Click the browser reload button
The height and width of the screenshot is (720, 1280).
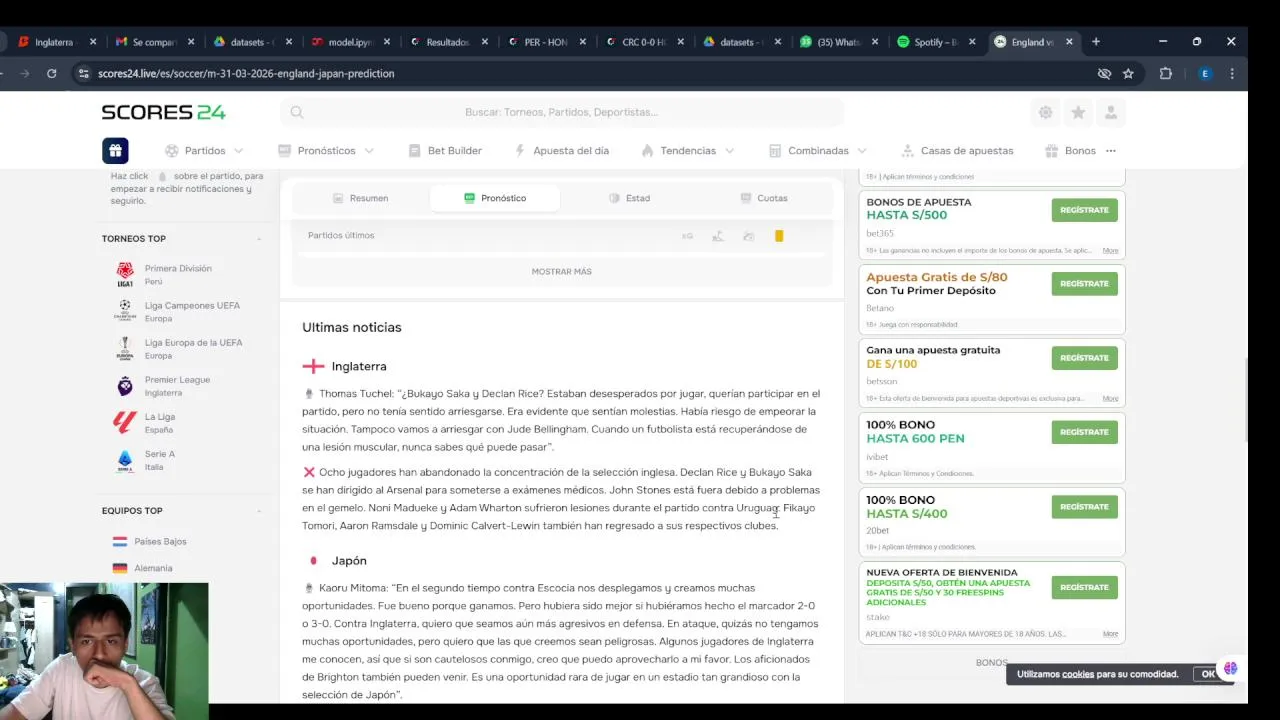coord(51,73)
